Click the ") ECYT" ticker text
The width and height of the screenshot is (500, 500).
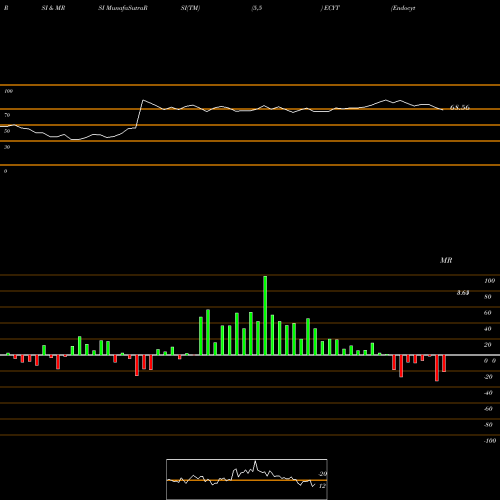[330, 8]
